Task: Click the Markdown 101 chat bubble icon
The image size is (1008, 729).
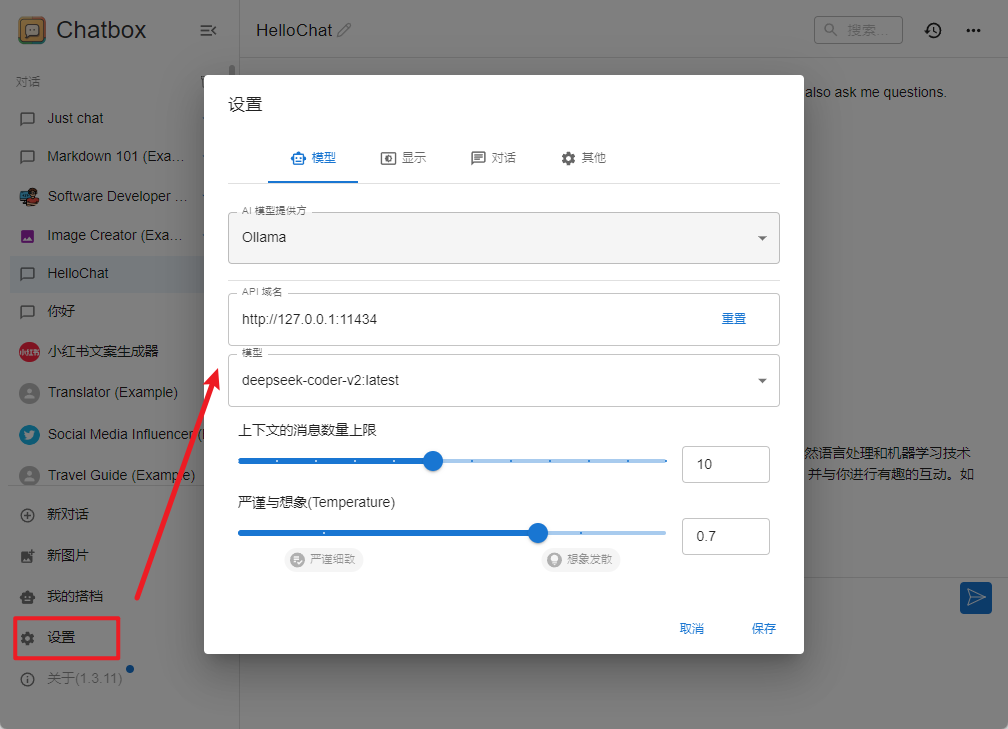Action: (28, 157)
